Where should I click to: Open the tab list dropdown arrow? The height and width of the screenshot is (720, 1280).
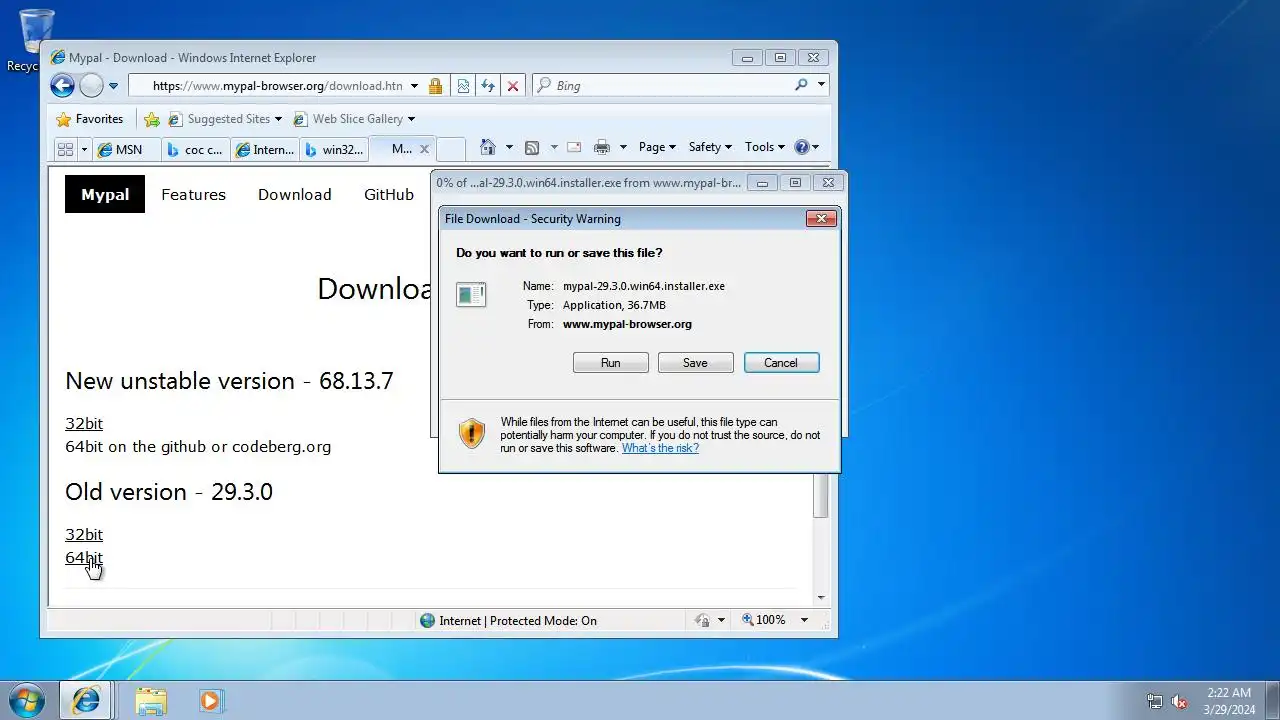[x=84, y=149]
